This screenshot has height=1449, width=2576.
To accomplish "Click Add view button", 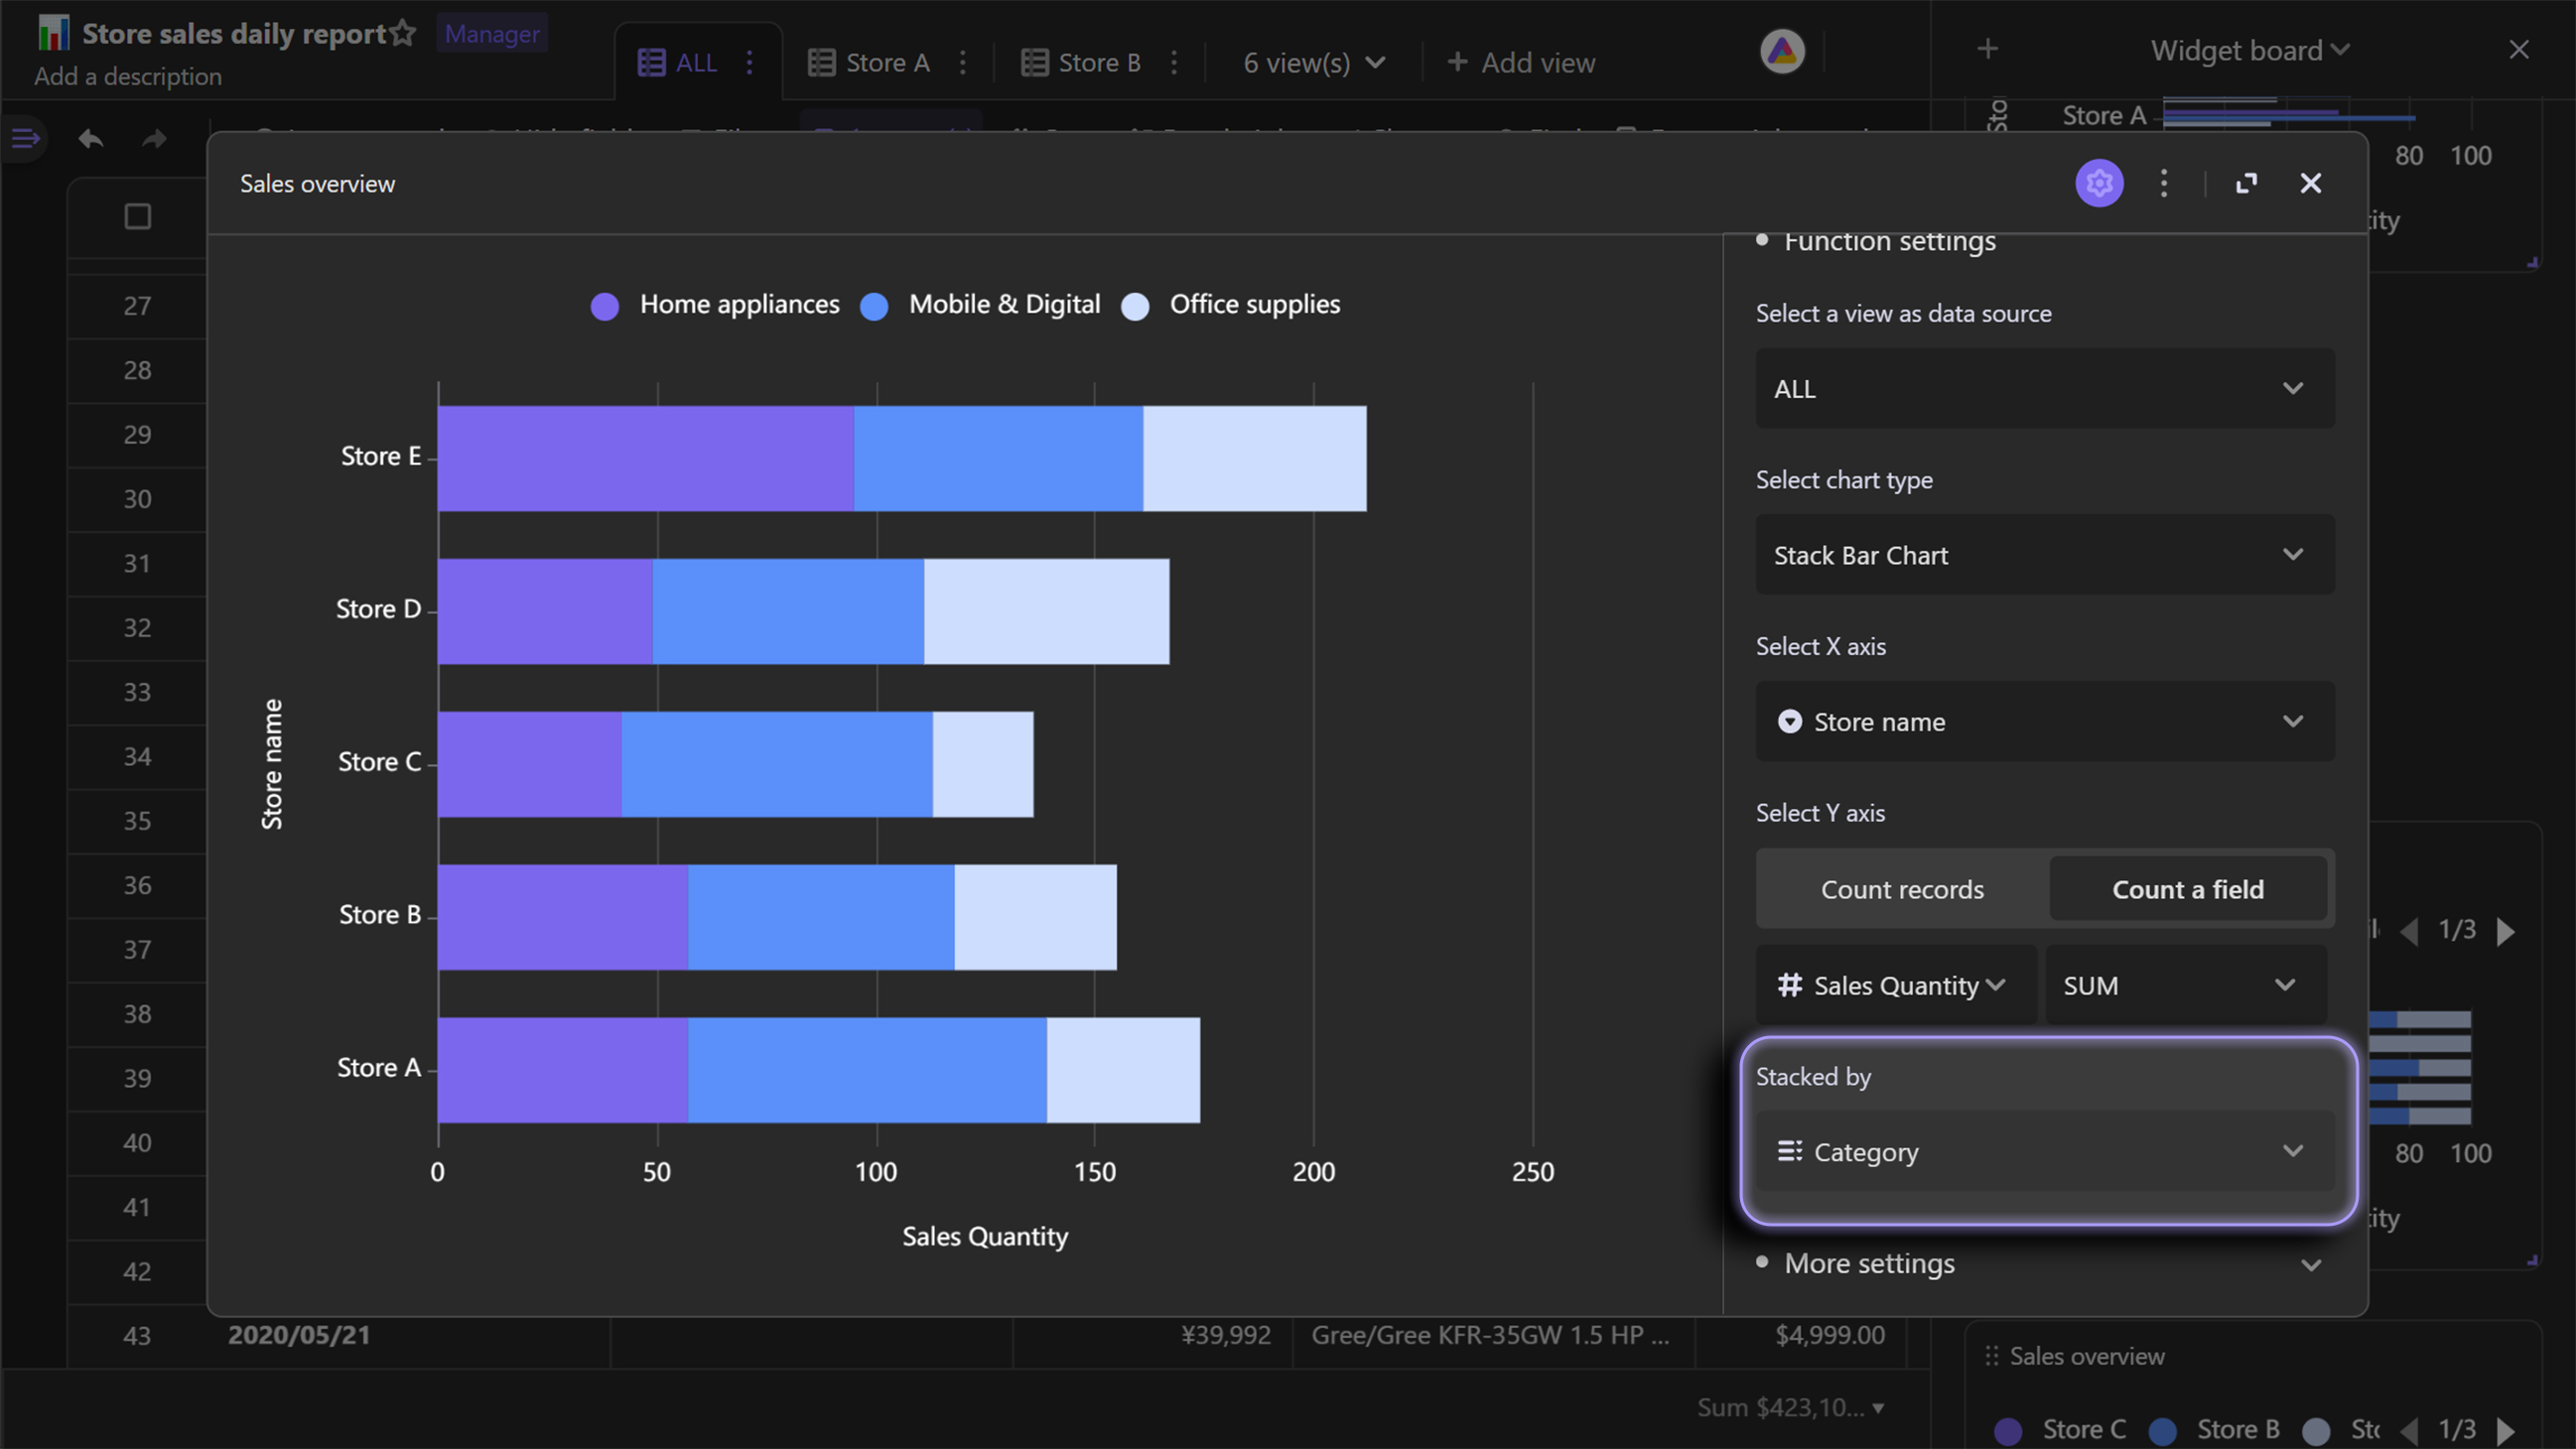I will [x=1520, y=62].
